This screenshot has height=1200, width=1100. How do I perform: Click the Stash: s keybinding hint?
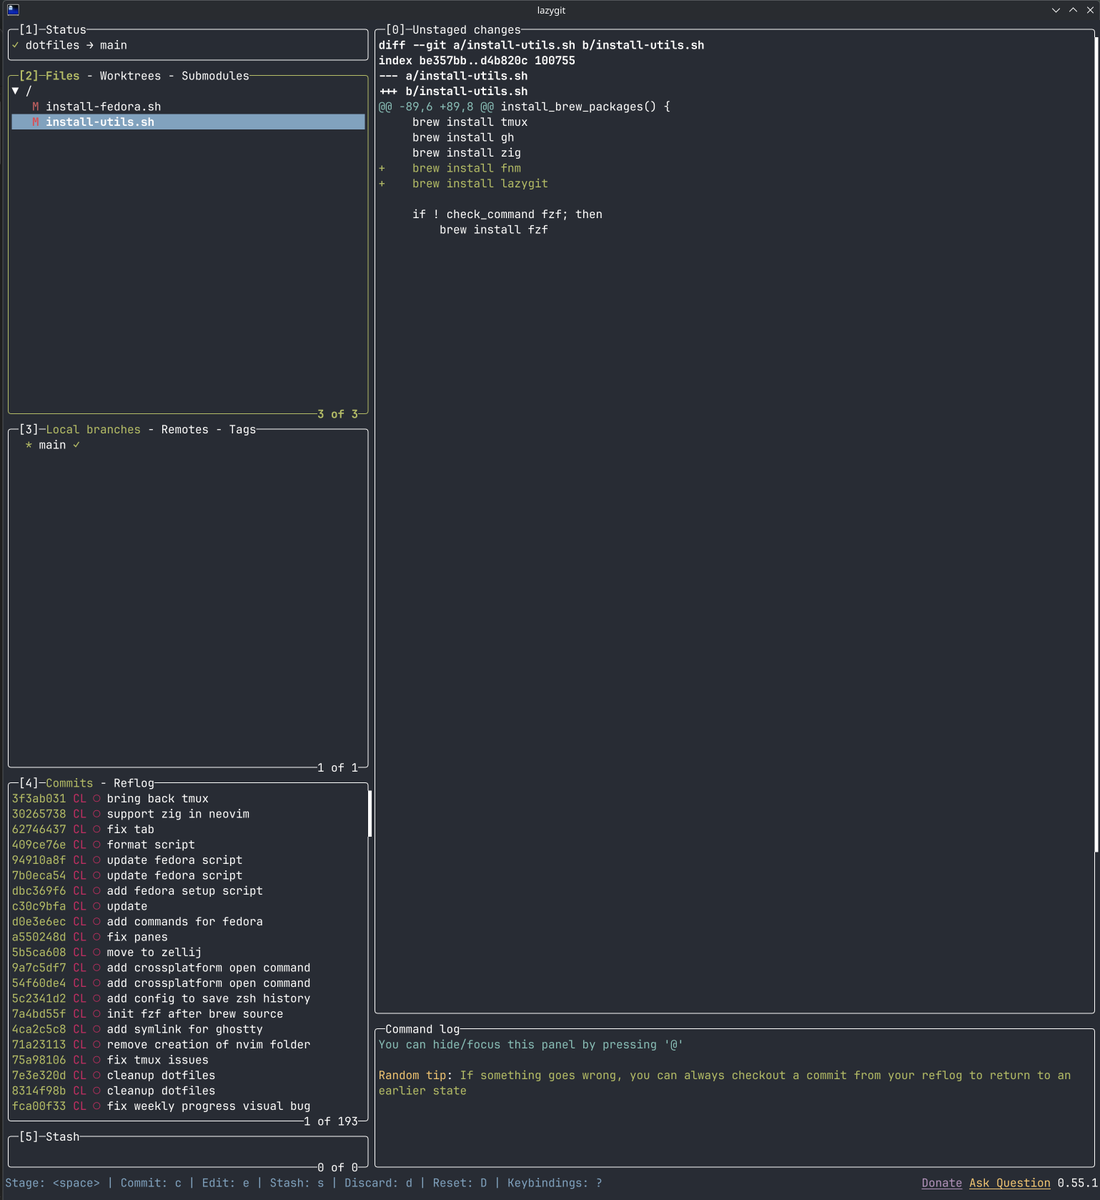click(297, 1184)
